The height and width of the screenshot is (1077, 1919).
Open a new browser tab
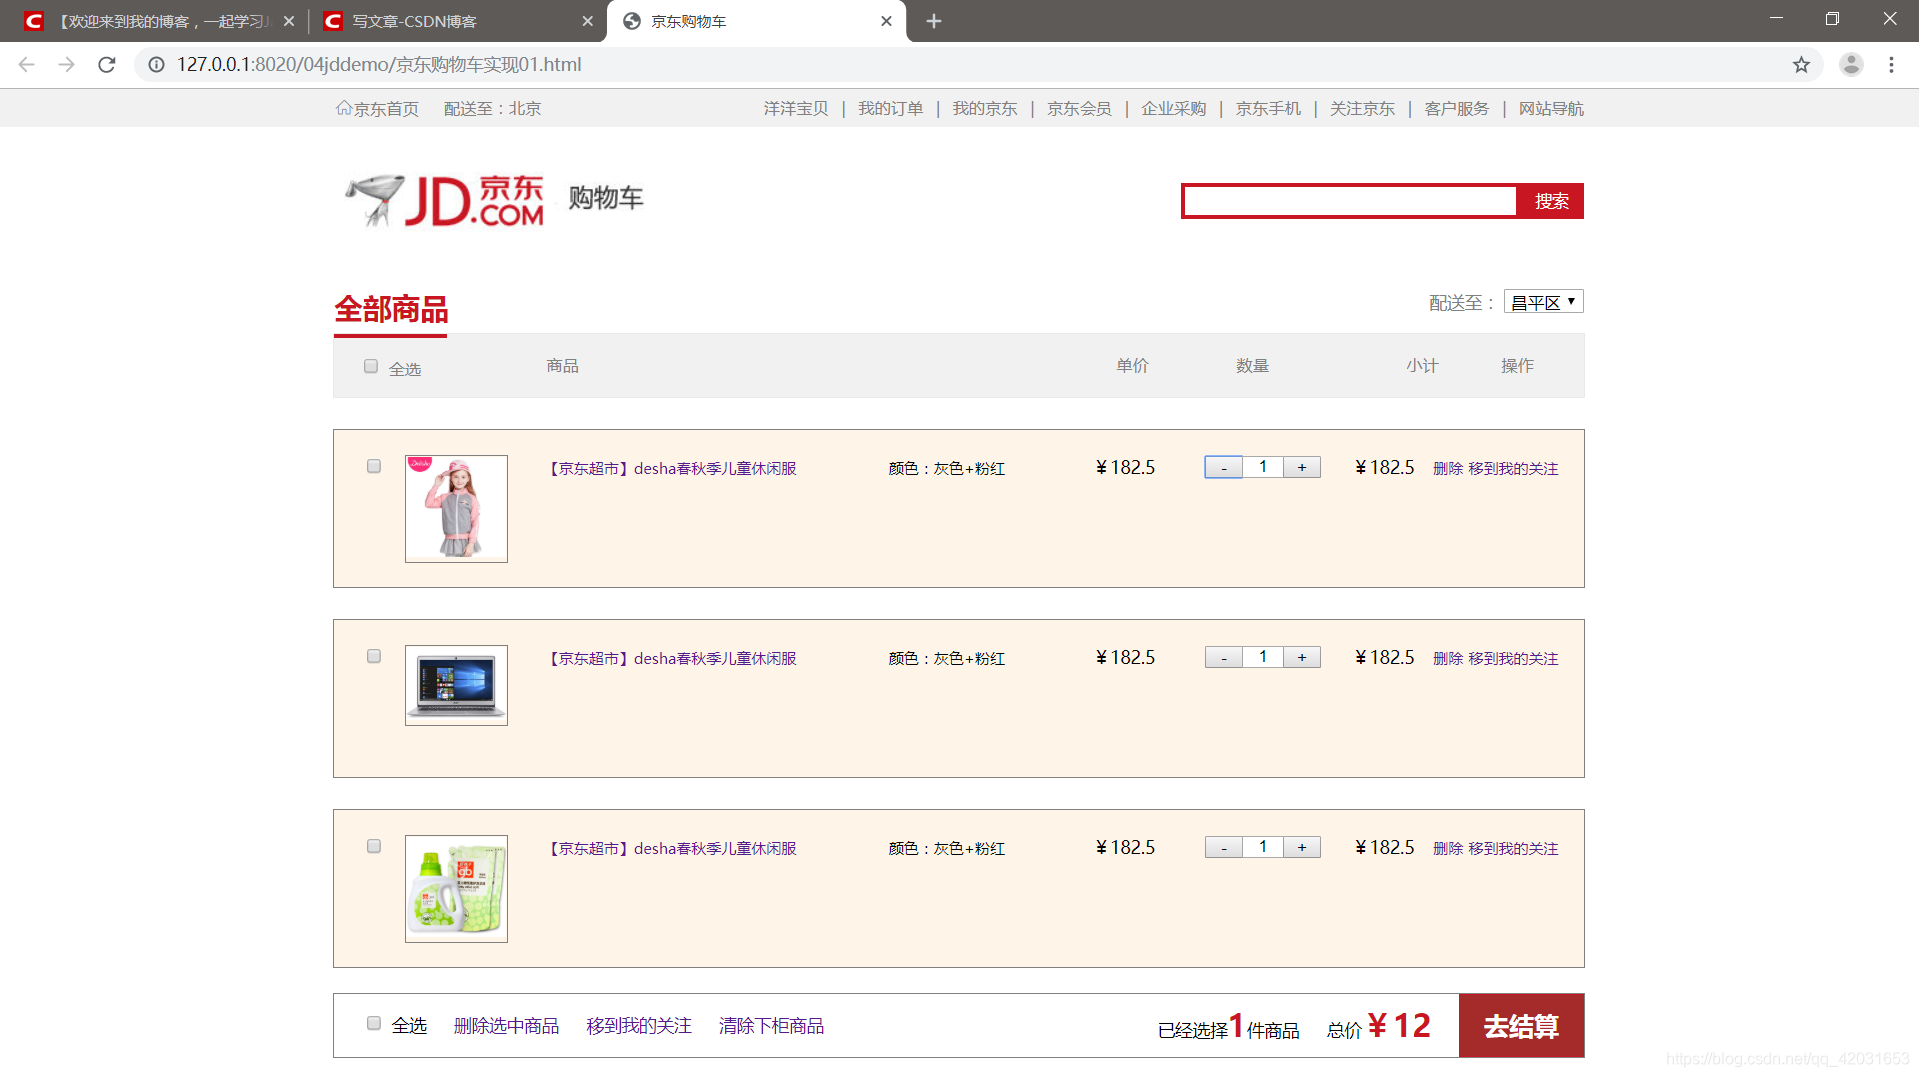coord(933,21)
